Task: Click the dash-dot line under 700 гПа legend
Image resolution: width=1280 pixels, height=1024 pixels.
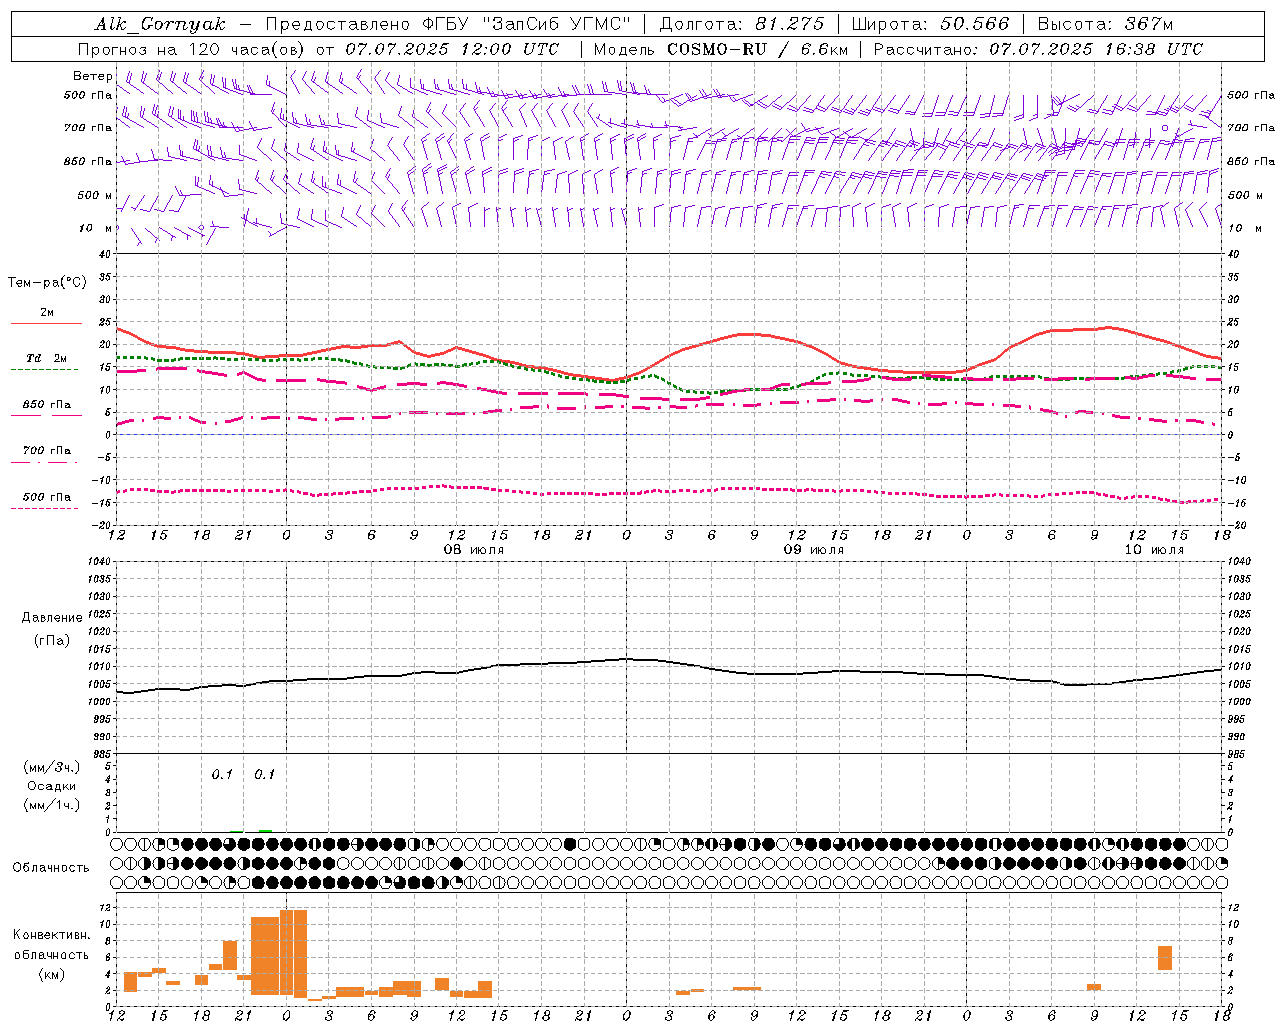Action: (x=45, y=462)
